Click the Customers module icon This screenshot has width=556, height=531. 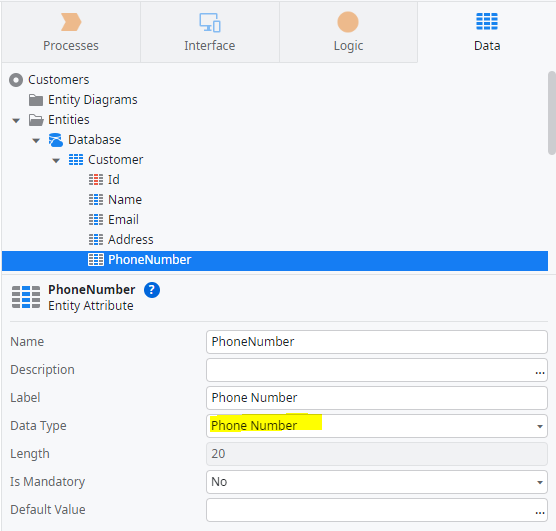point(16,80)
